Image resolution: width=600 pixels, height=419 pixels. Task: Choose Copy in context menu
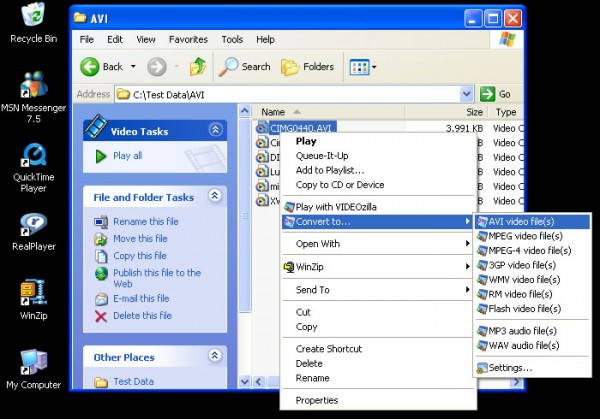(377, 327)
